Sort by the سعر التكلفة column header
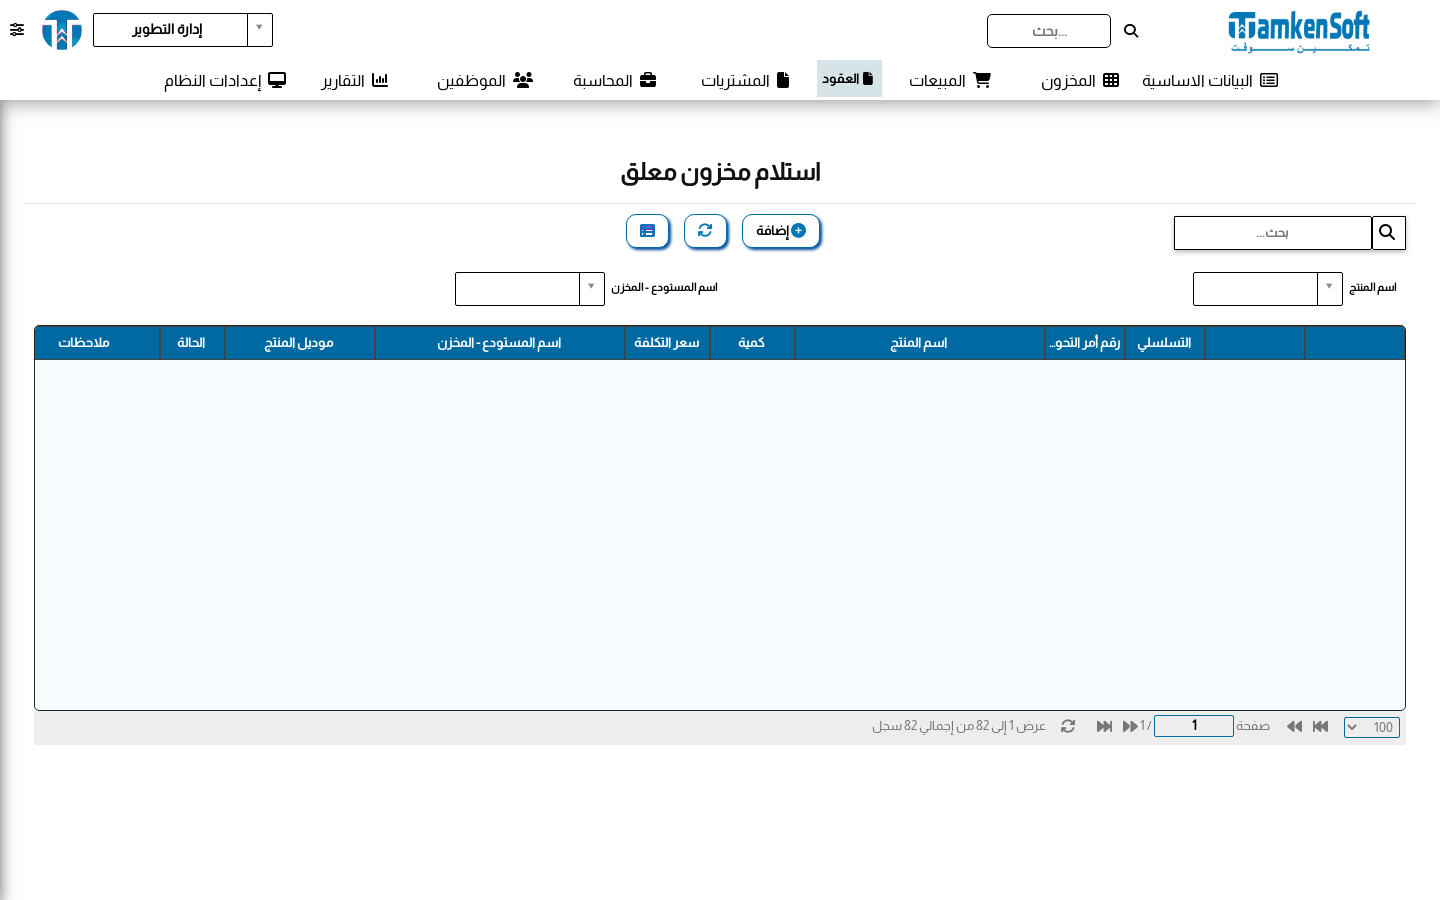The width and height of the screenshot is (1440, 900). 667,343
